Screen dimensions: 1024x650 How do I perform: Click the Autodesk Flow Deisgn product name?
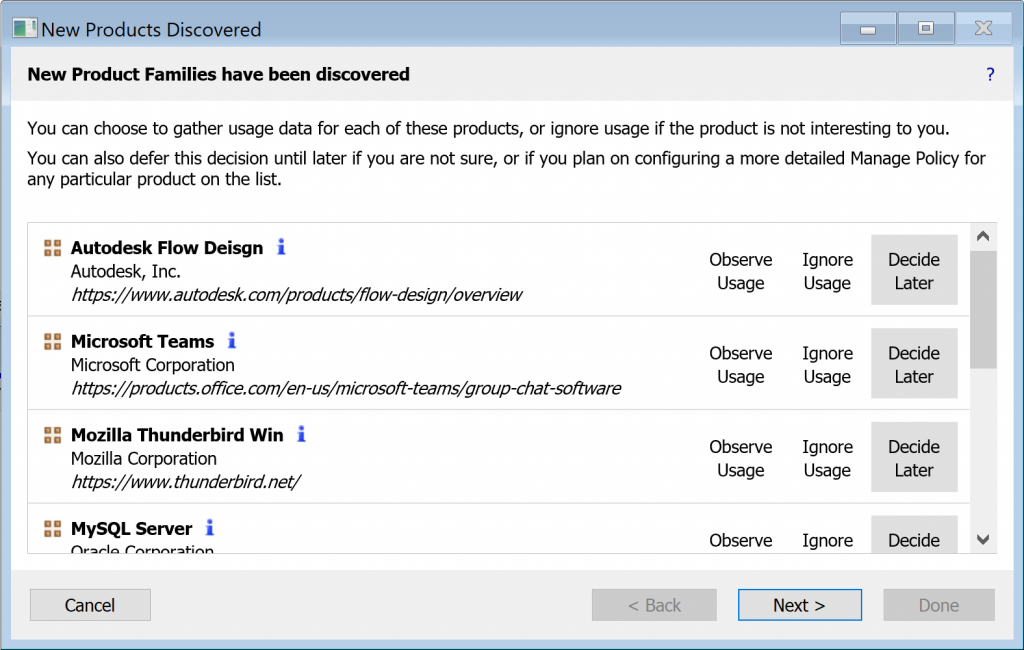(x=167, y=248)
